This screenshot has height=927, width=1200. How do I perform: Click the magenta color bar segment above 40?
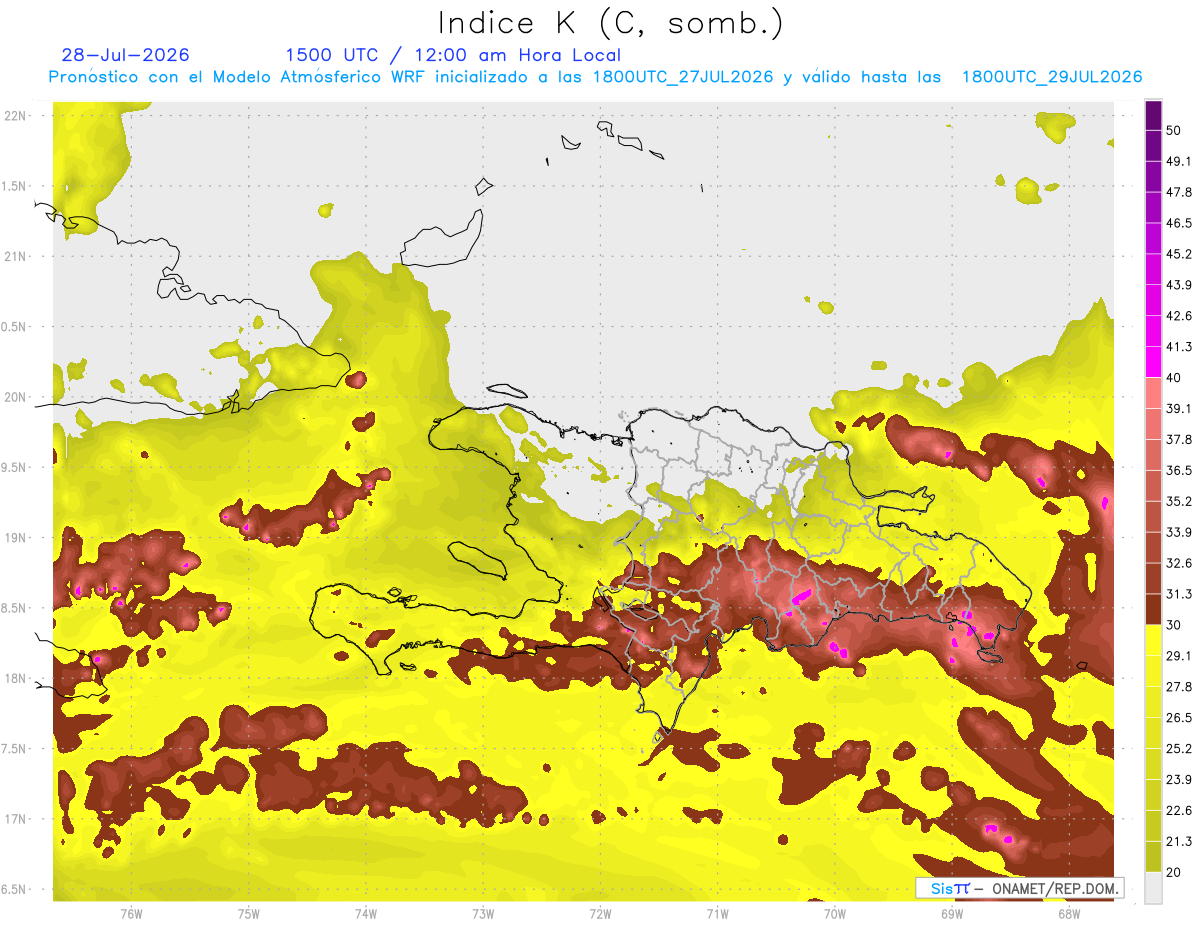coord(1153,362)
